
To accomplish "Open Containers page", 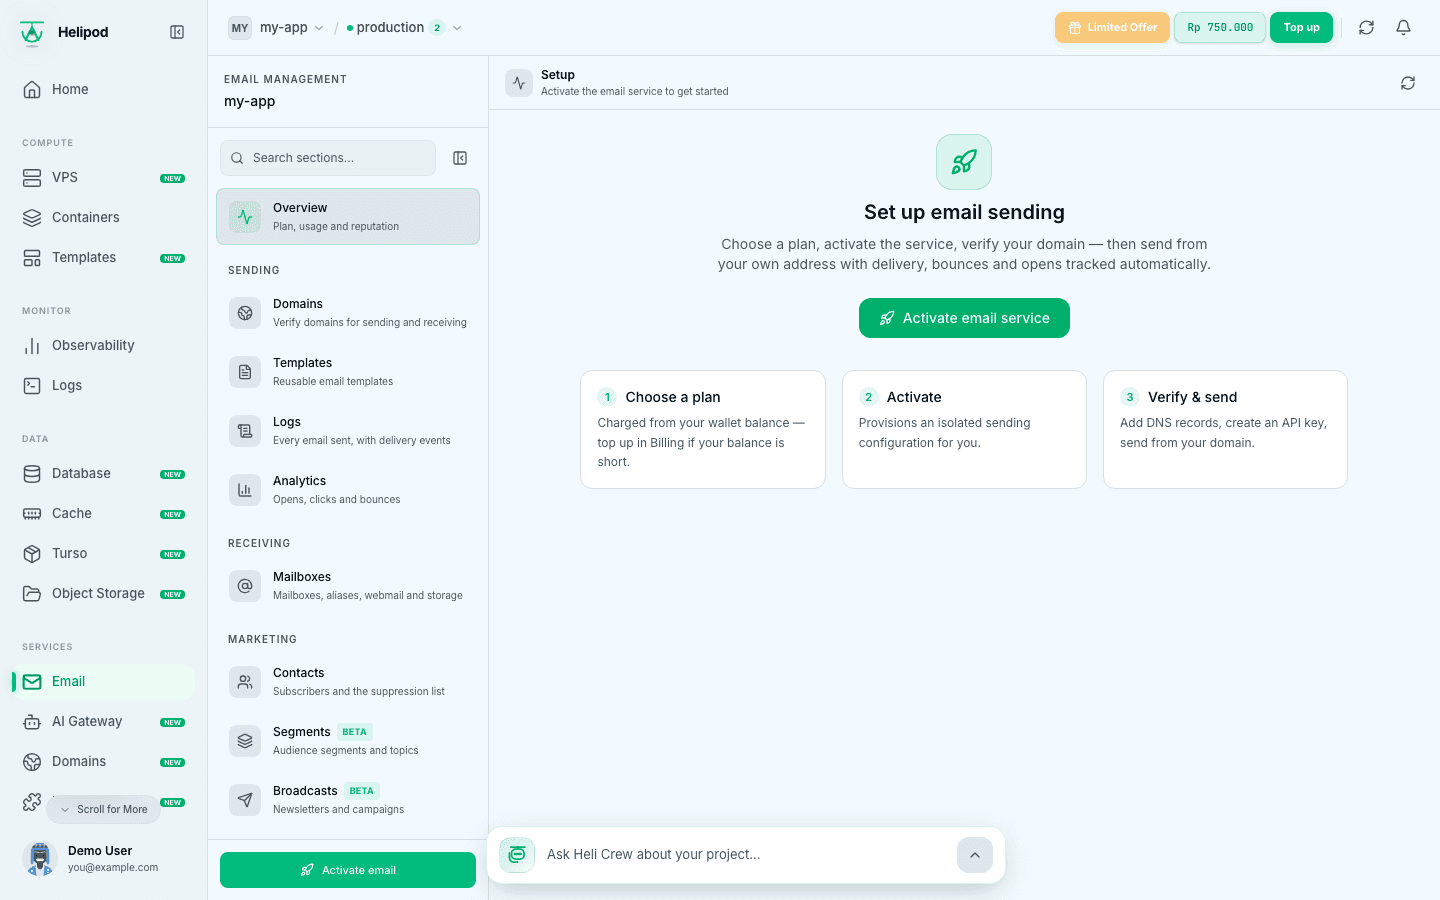I will coord(104,218).
